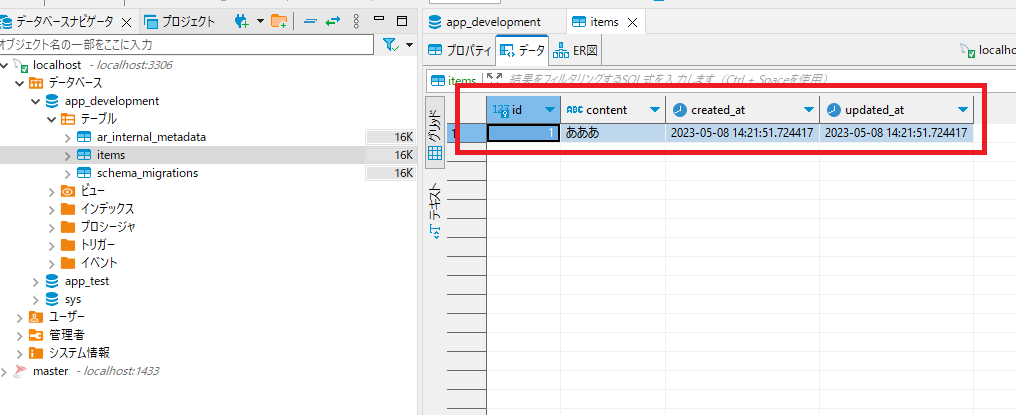
Task: Expand the トリガー folder
Action: pos(52,245)
